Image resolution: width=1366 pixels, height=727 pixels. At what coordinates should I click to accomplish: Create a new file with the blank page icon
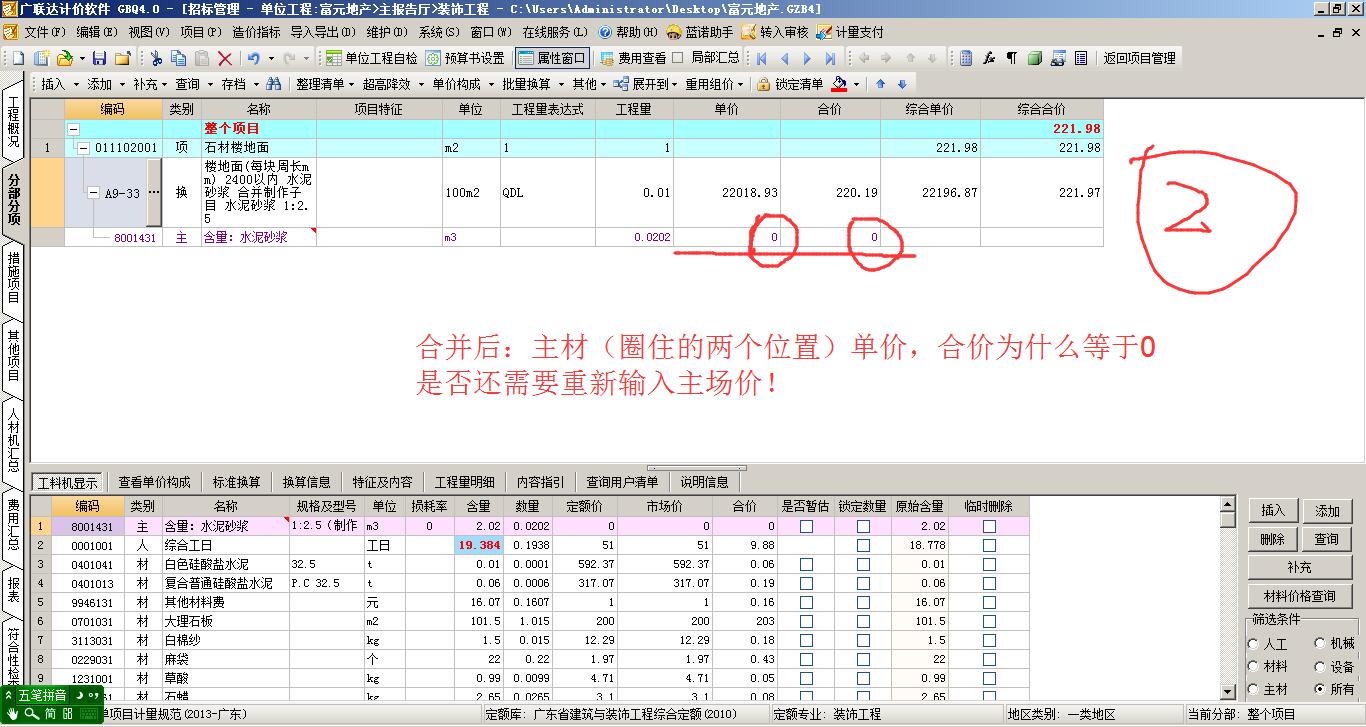(16, 59)
